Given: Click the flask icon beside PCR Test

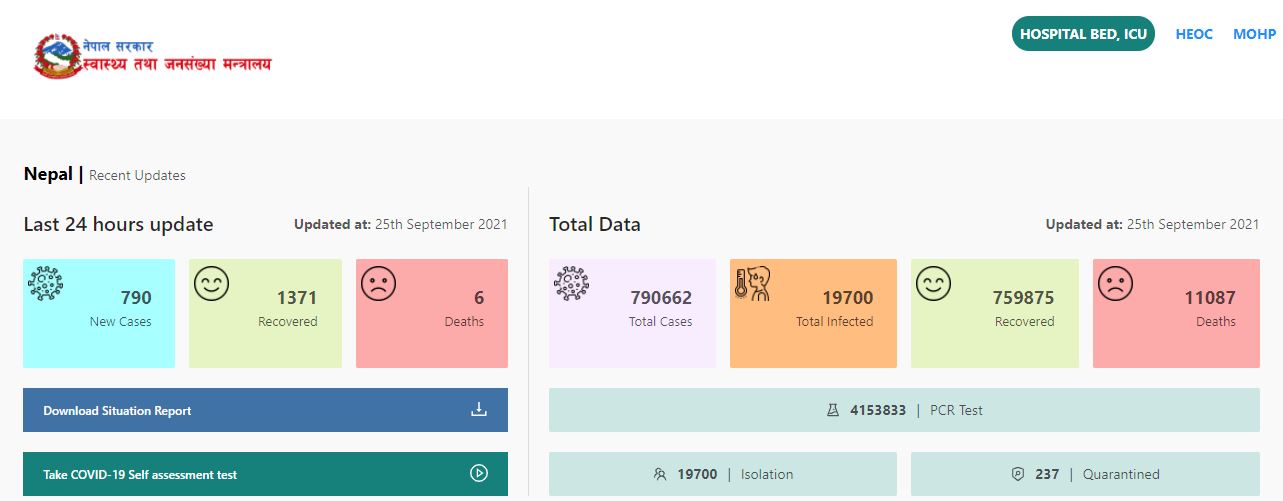Looking at the screenshot, I should (832, 410).
